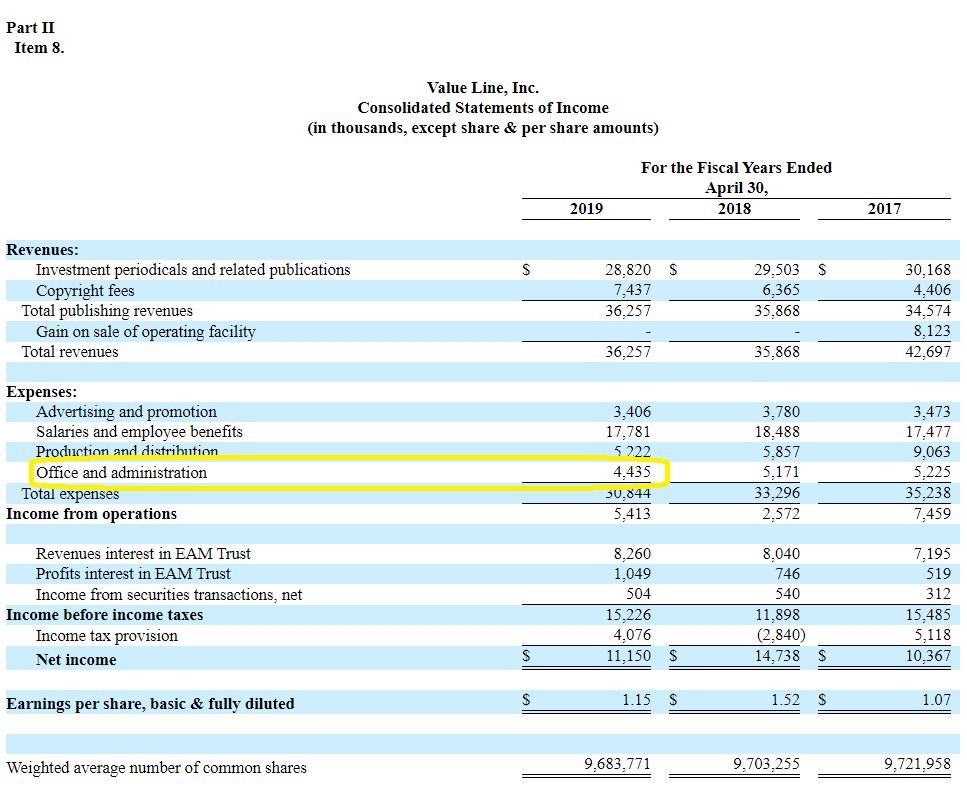967x803 pixels.
Task: Click the Profits interest in EAM Trust label
Action: 133,574
